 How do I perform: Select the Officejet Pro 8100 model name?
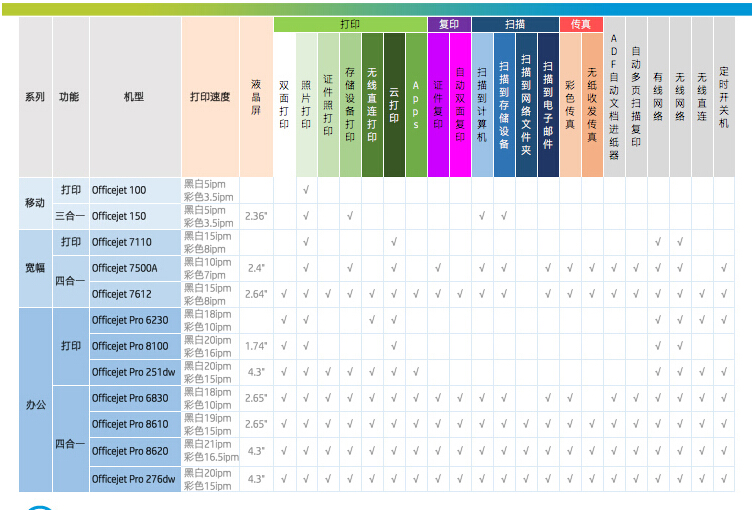130,347
